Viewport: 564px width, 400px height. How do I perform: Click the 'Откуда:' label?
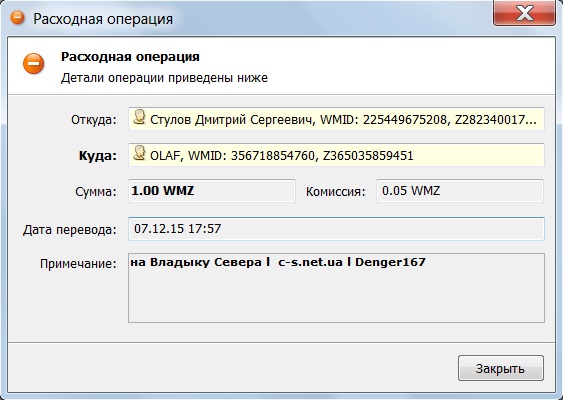(94, 120)
